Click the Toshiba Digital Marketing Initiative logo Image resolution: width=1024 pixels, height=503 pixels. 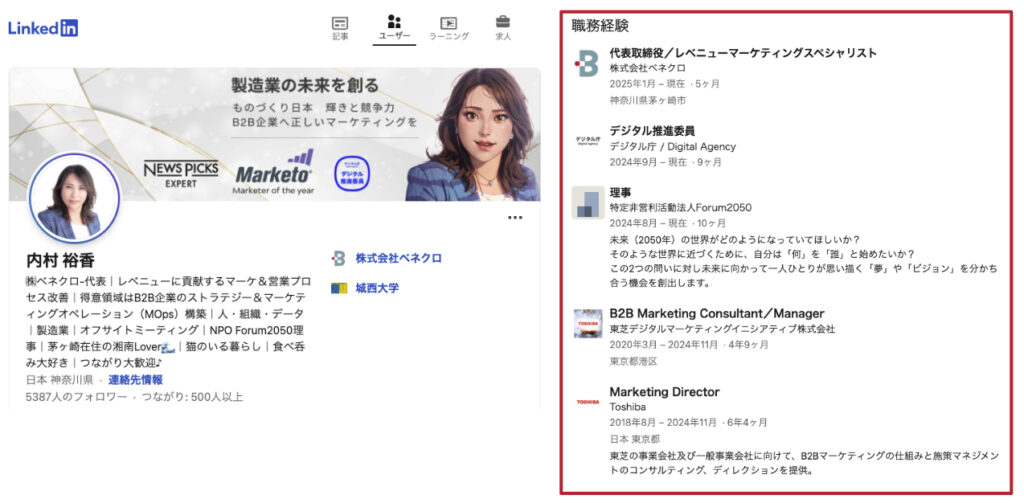click(x=588, y=323)
